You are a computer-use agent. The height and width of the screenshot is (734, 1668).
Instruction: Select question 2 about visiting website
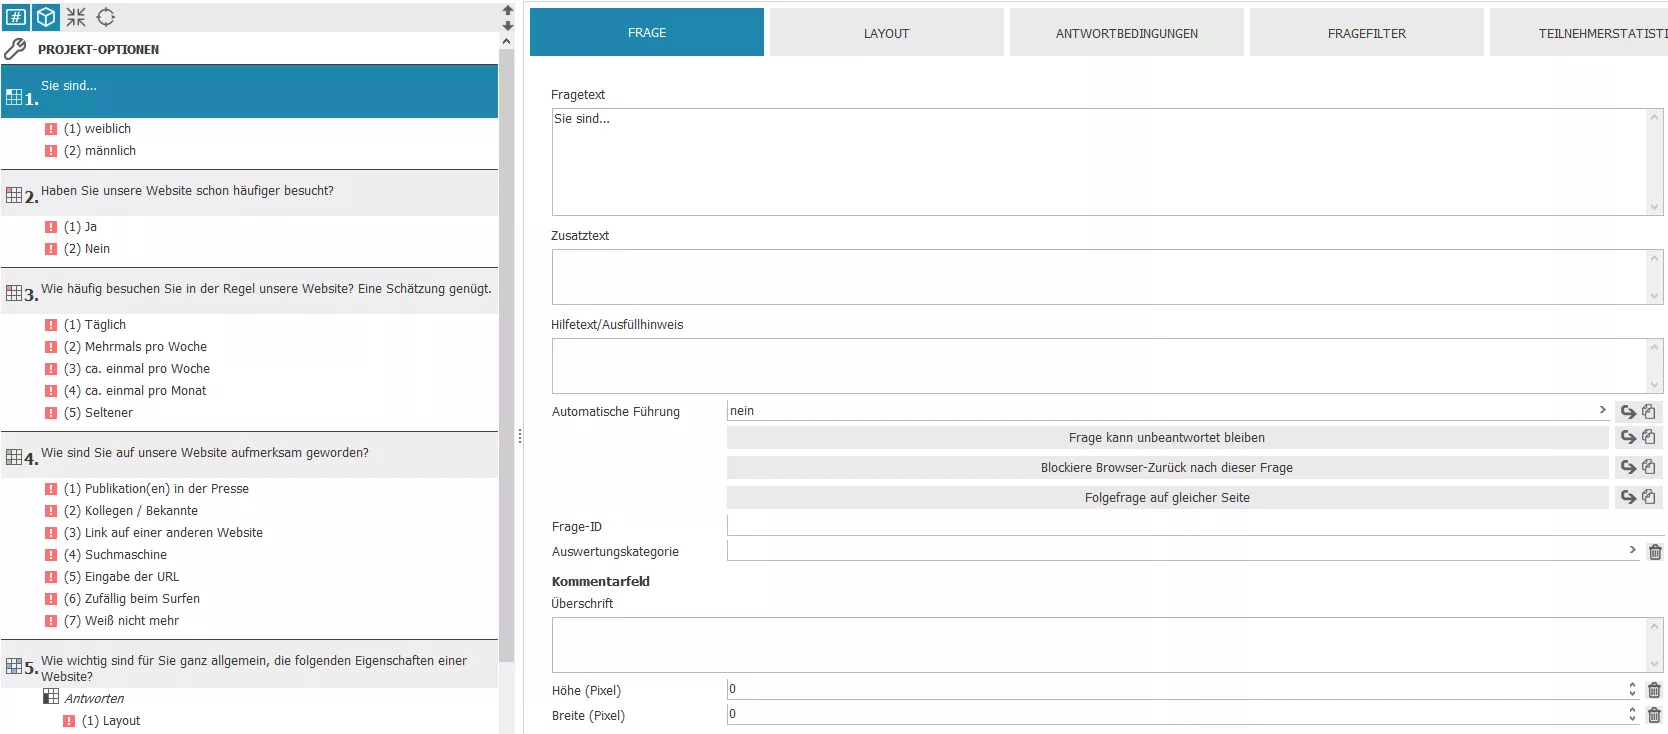click(187, 191)
